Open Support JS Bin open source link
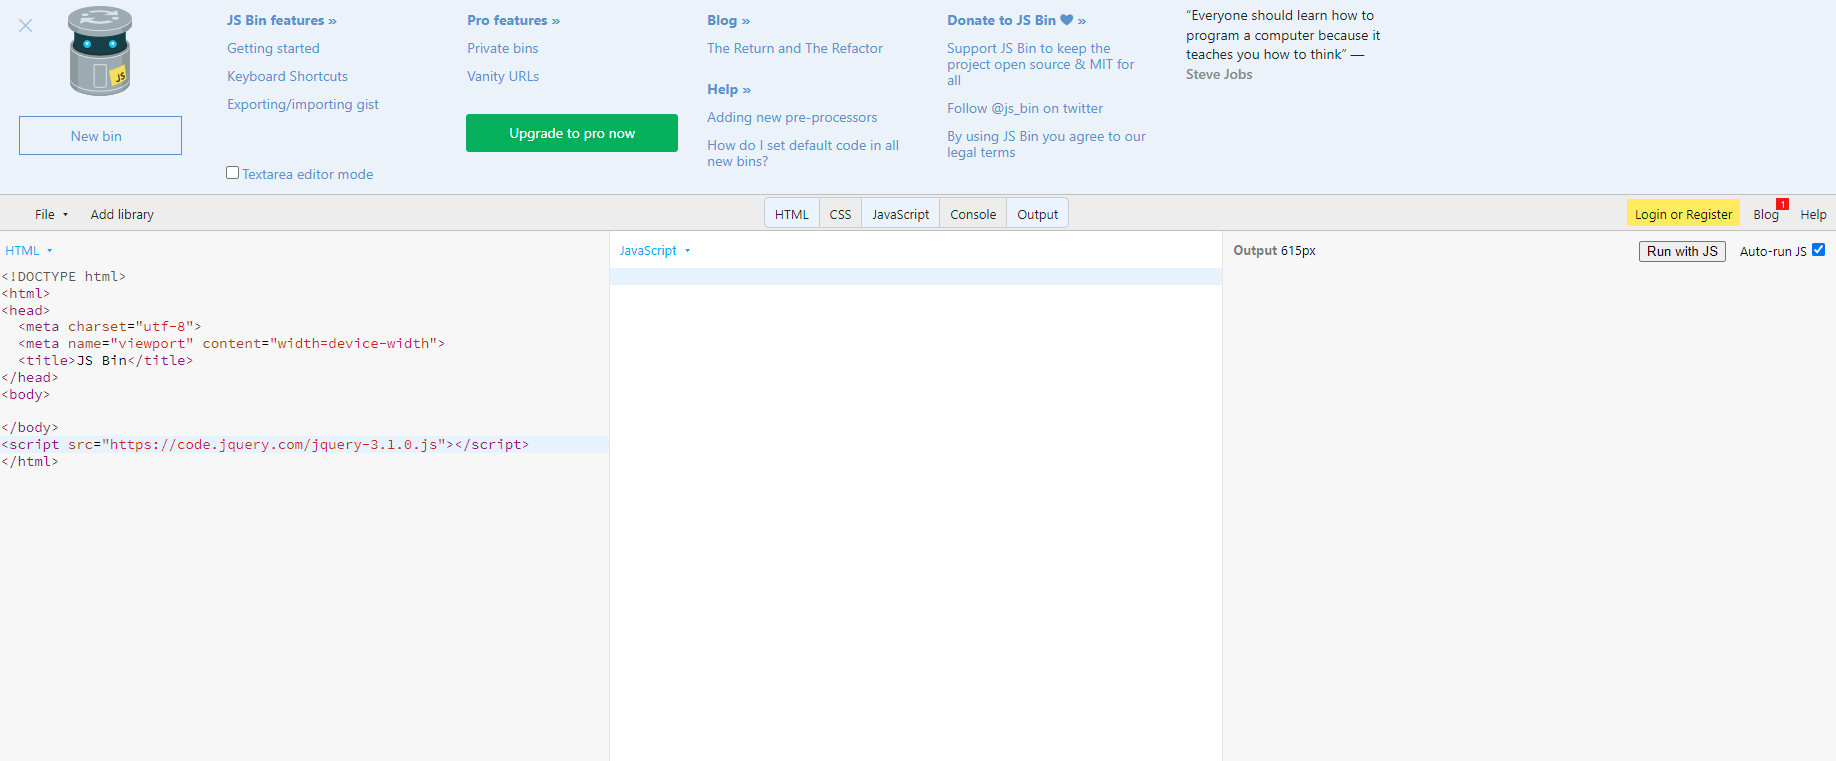Image resolution: width=1836 pixels, height=761 pixels. click(x=1040, y=64)
